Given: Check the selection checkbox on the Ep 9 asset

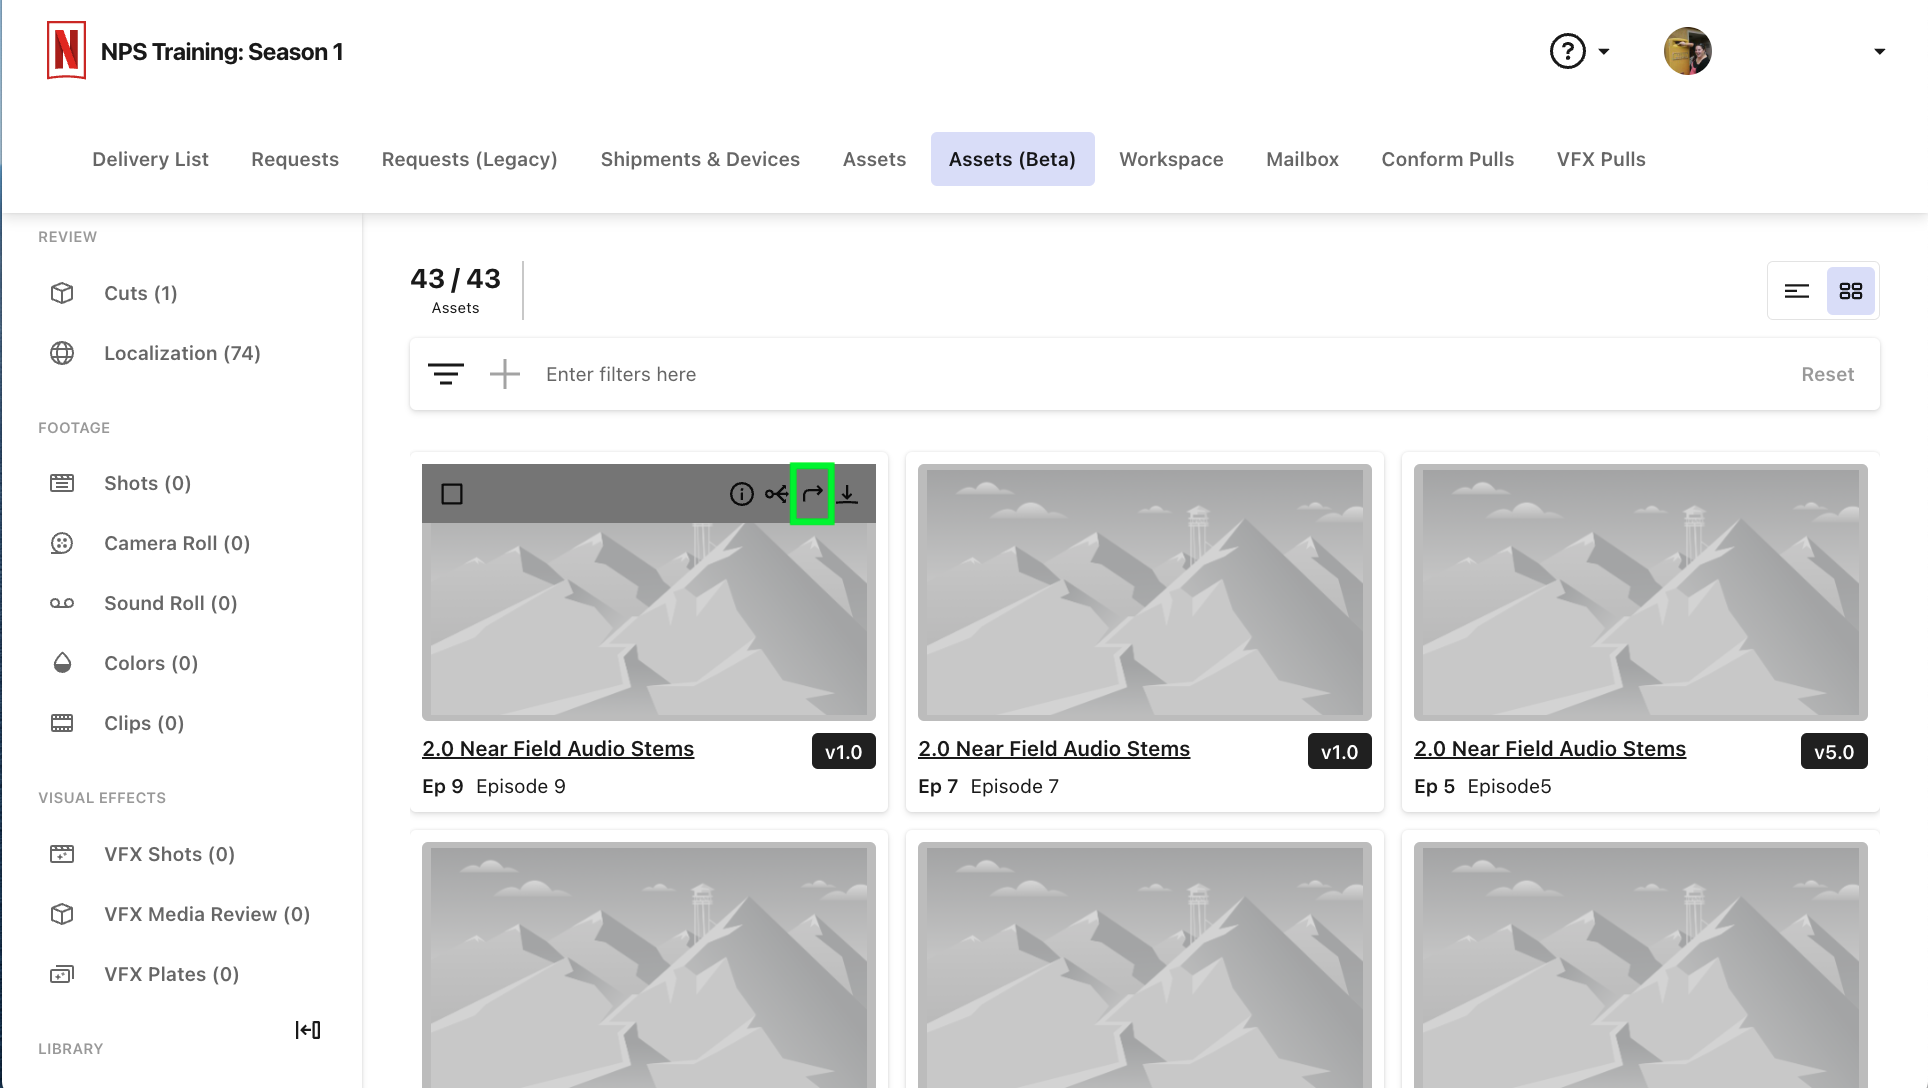Looking at the screenshot, I should tap(452, 493).
